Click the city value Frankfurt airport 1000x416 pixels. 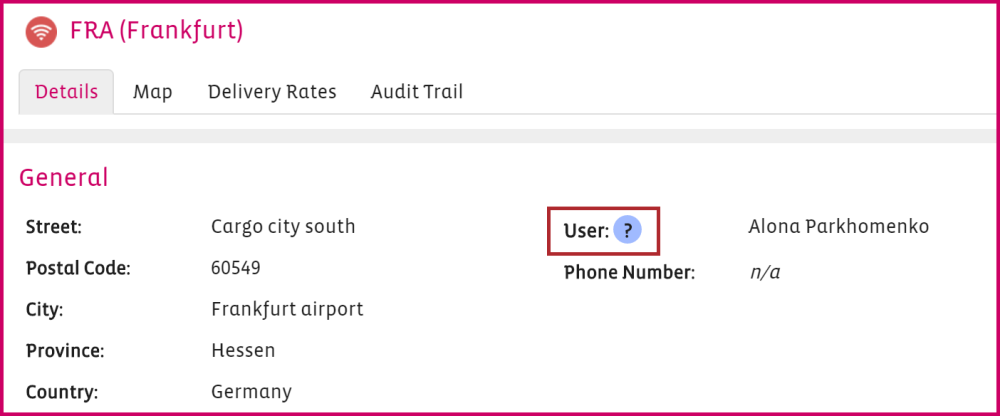287,309
